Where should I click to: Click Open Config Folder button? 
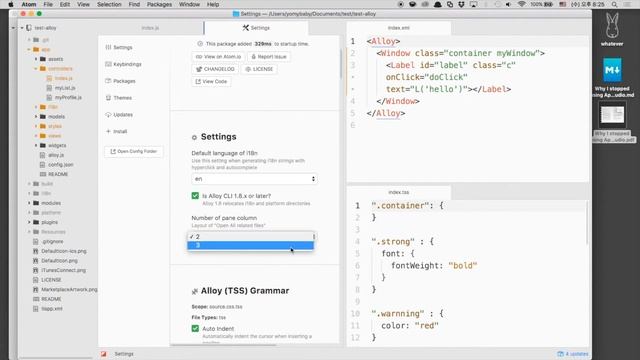click(x=133, y=151)
